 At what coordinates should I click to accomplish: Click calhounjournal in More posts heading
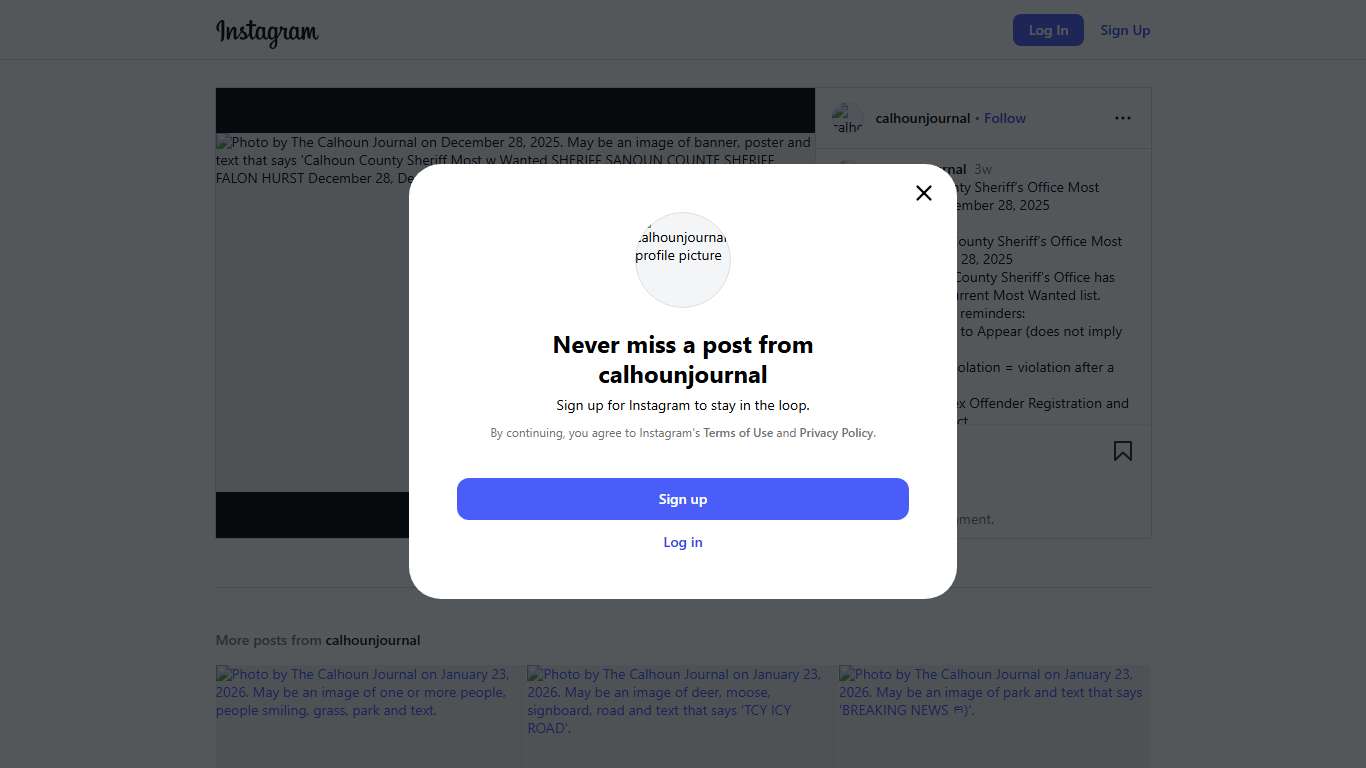[372, 640]
